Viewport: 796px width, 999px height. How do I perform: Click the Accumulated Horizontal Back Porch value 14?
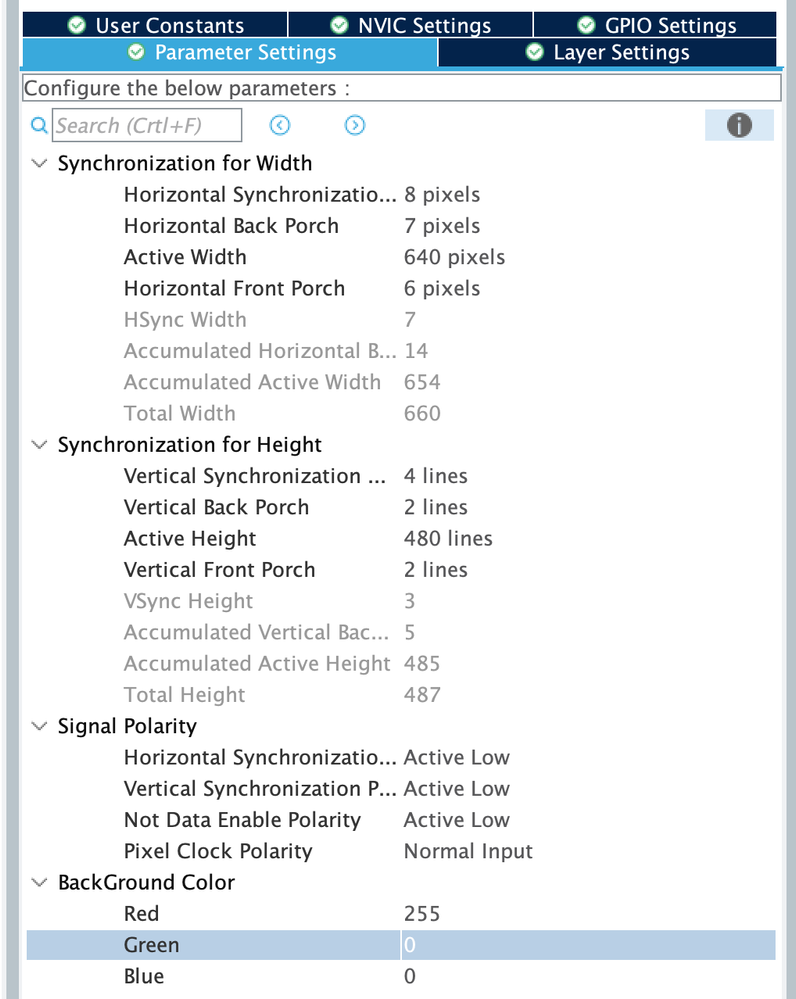(416, 350)
